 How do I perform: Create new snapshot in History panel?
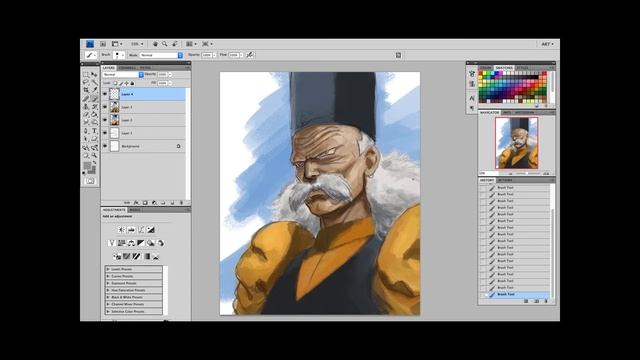click(536, 301)
